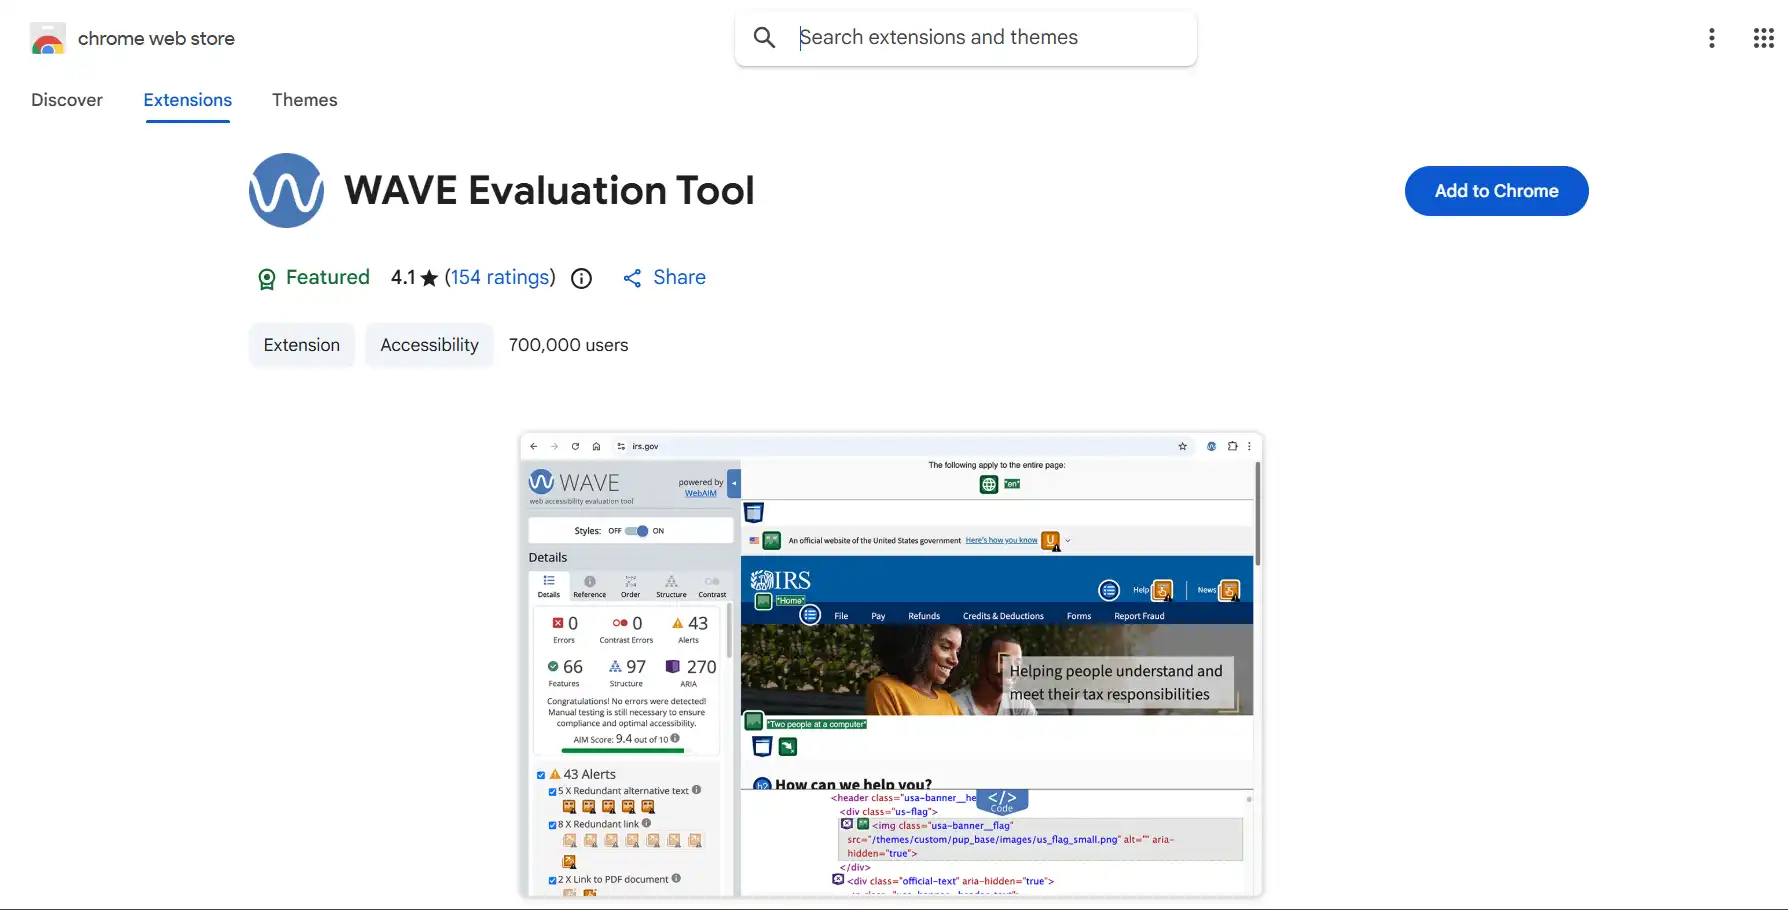Screen dimensions: 1788x910
Task: Open the Discover section
Action: (x=67, y=100)
